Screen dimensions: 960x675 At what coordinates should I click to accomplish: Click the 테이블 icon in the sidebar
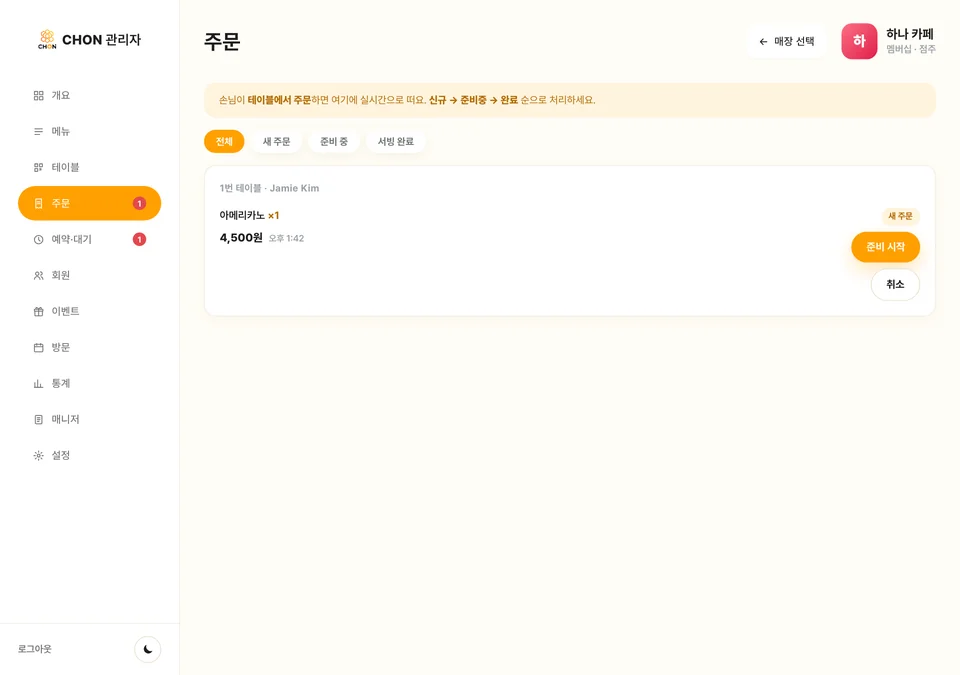[x=39, y=167]
